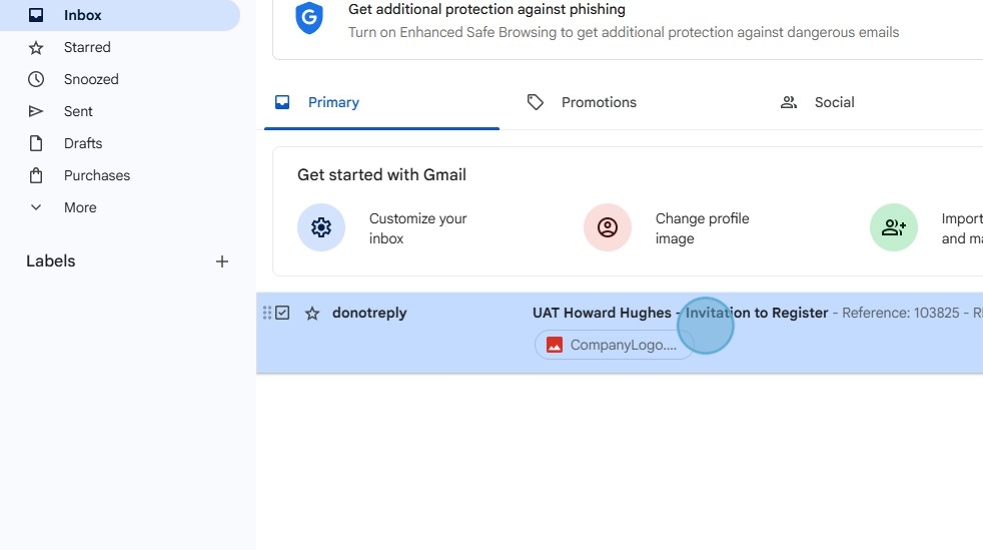Screen dimensions: 983x550
Task: Click the drag handle of donotreply email
Action: [267, 312]
